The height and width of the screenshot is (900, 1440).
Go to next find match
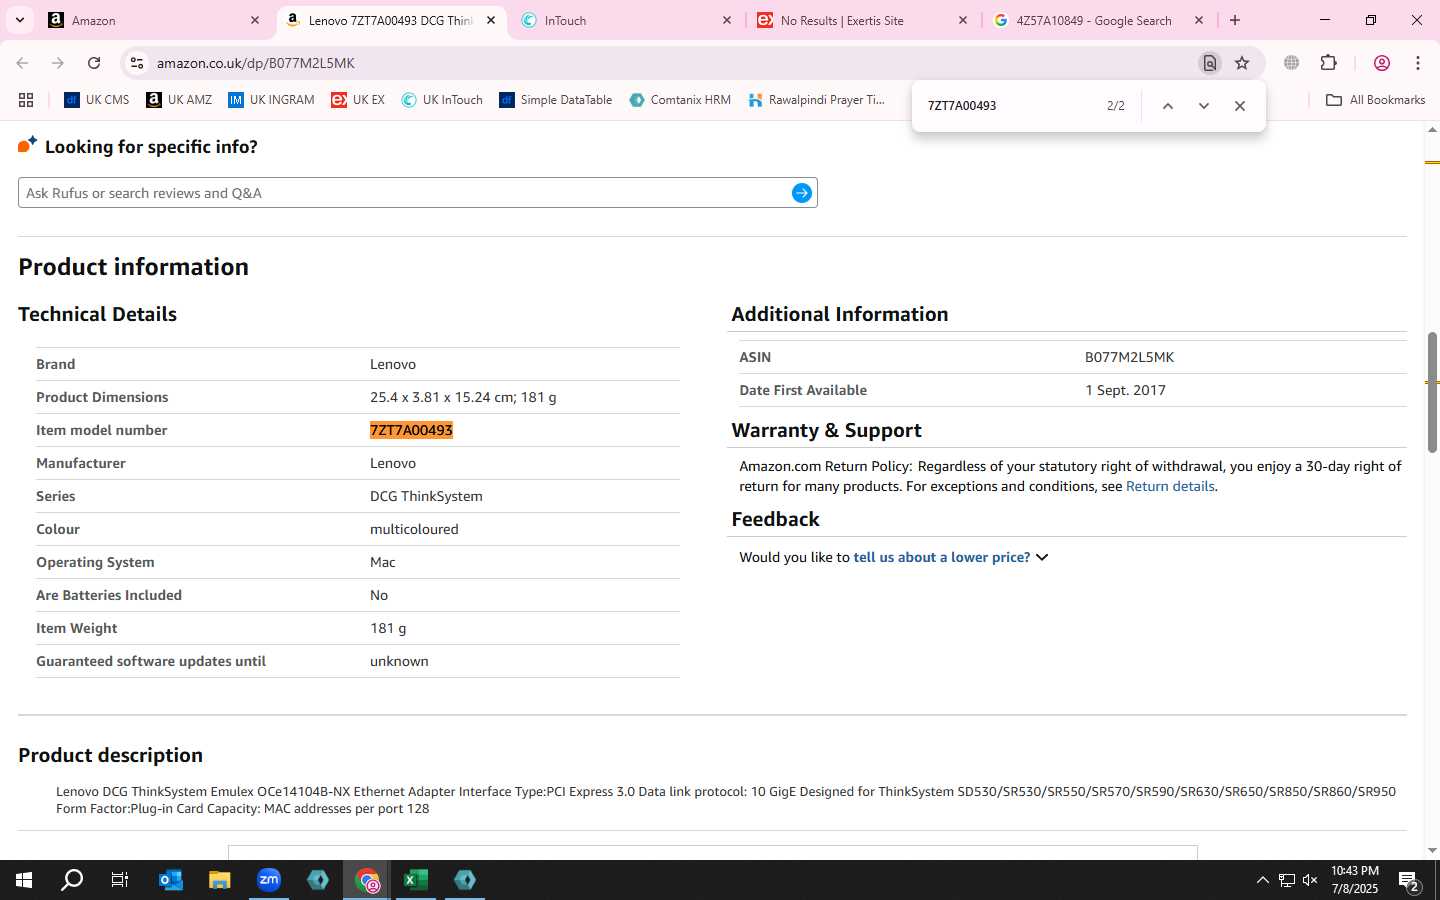click(1204, 106)
